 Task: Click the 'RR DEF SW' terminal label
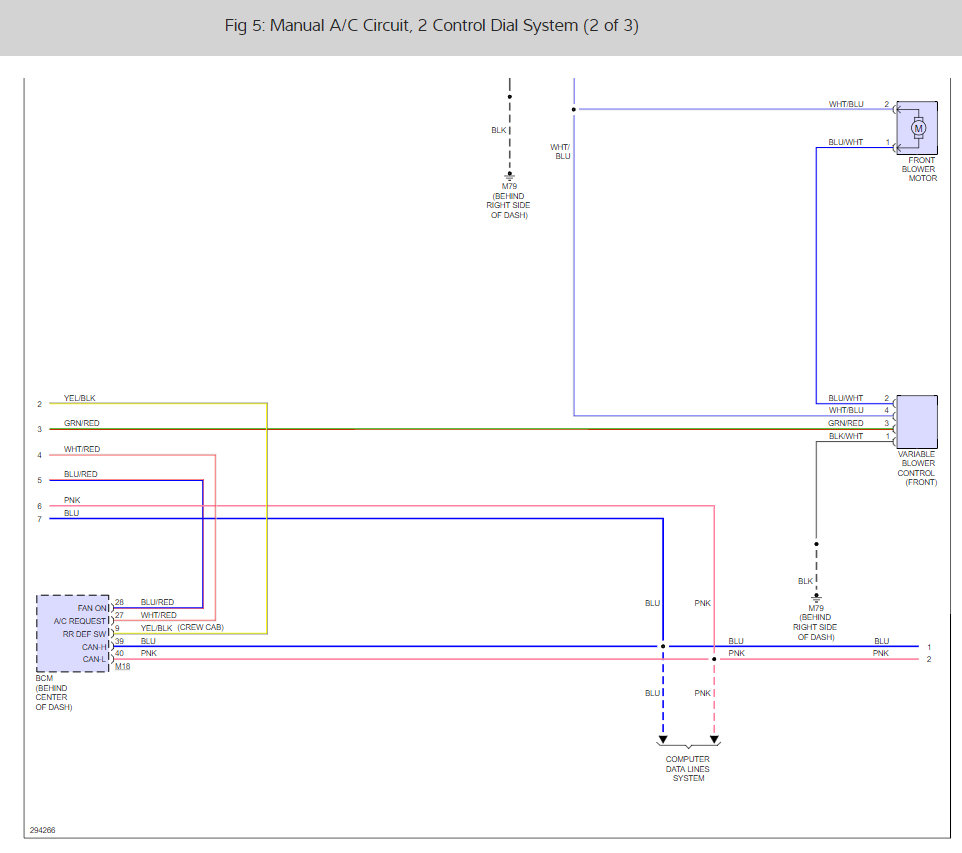pos(85,634)
